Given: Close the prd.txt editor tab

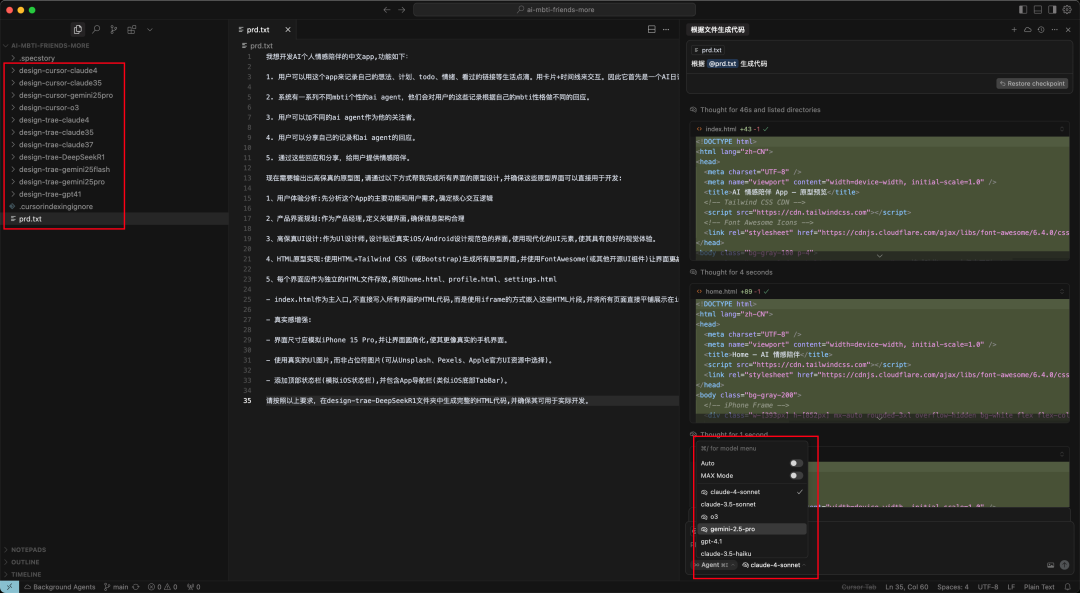Looking at the screenshot, I should (x=288, y=30).
